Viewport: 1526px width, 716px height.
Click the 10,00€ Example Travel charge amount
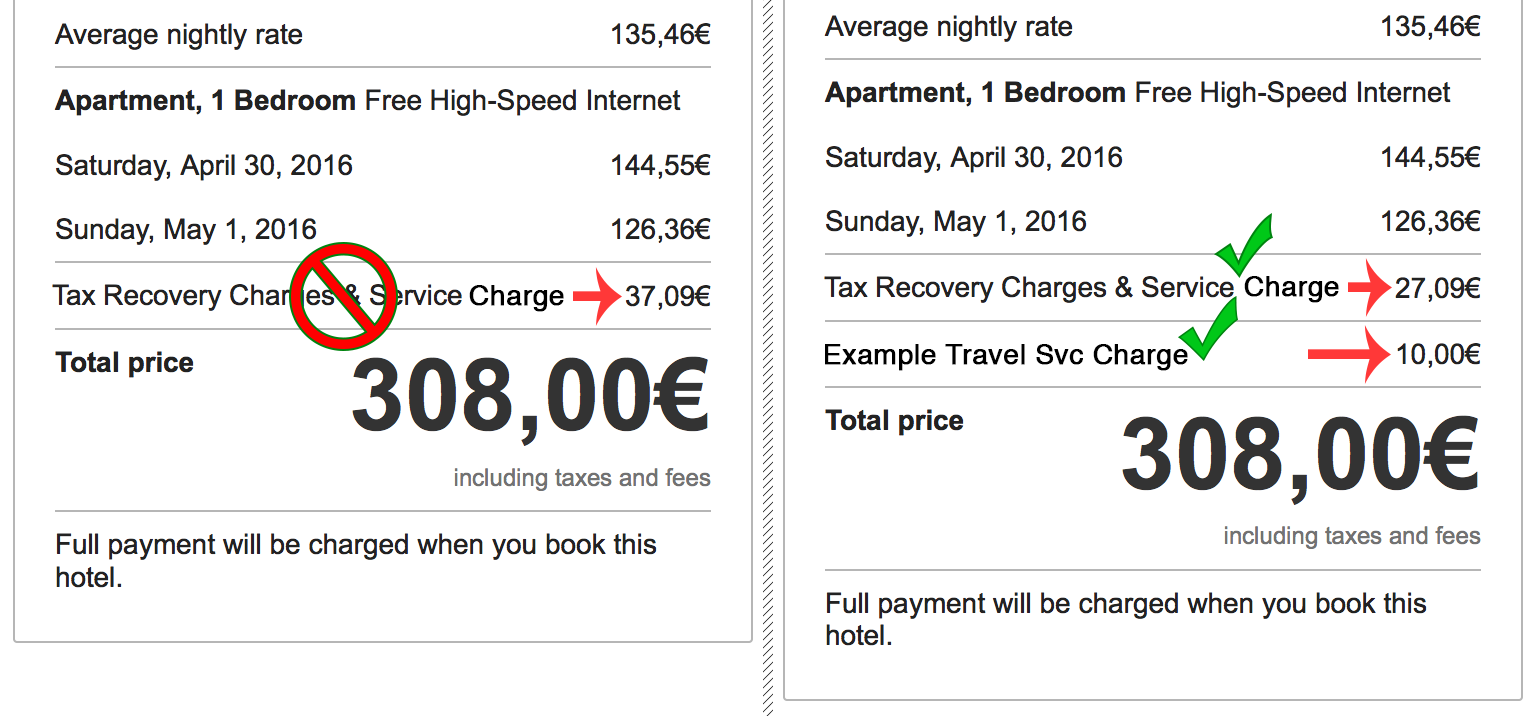[x=1438, y=354]
